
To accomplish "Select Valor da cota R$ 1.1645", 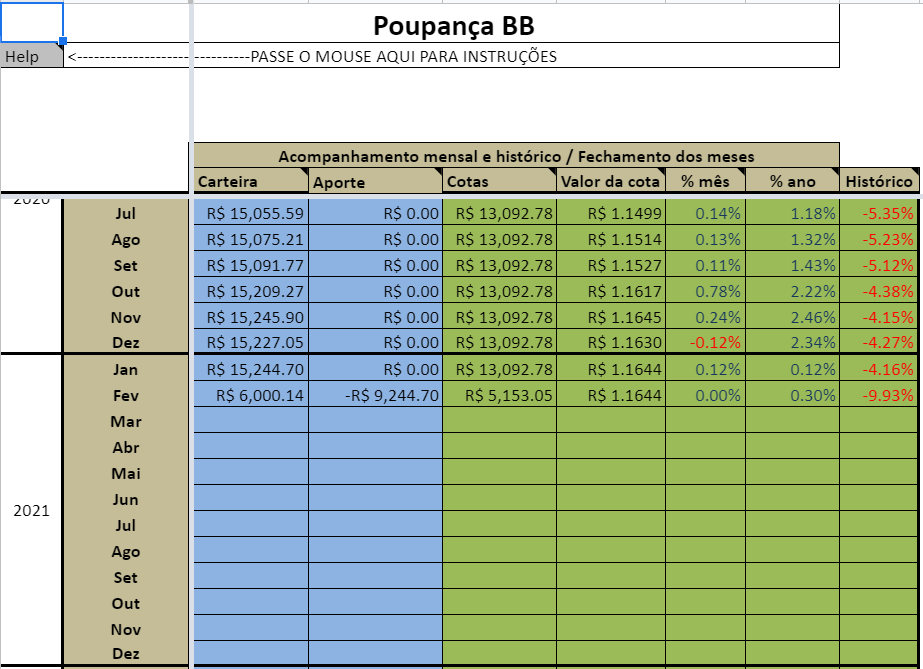I will click(x=611, y=317).
